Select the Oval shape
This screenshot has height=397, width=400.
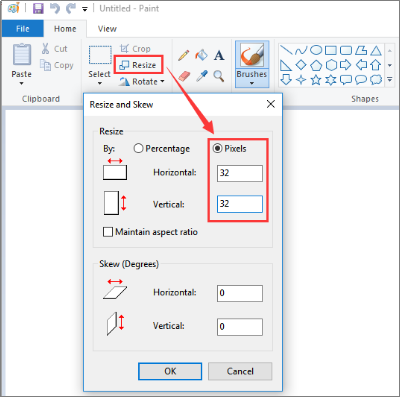point(316,50)
